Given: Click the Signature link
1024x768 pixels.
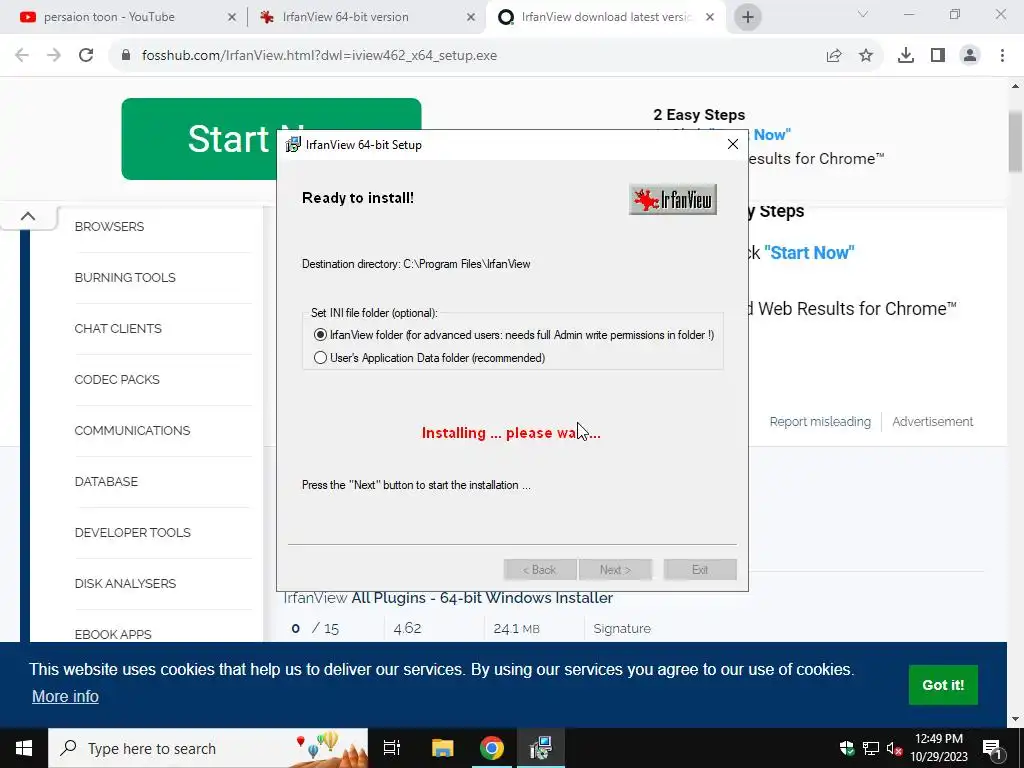Looking at the screenshot, I should (x=622, y=628).
